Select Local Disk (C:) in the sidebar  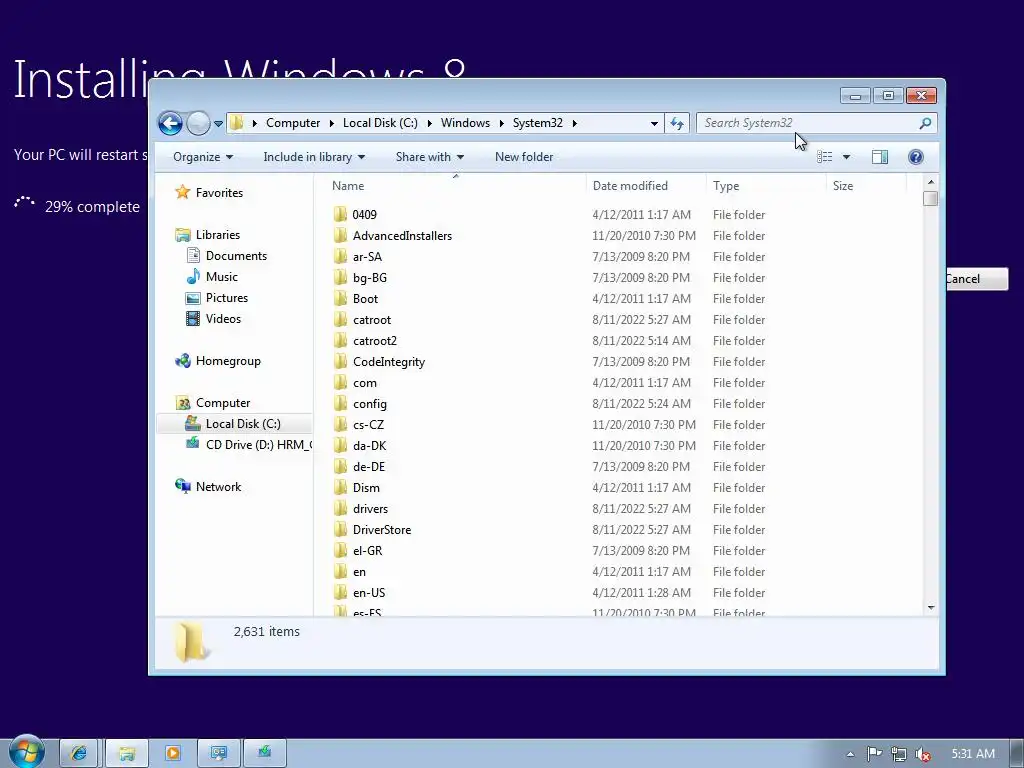click(234, 423)
